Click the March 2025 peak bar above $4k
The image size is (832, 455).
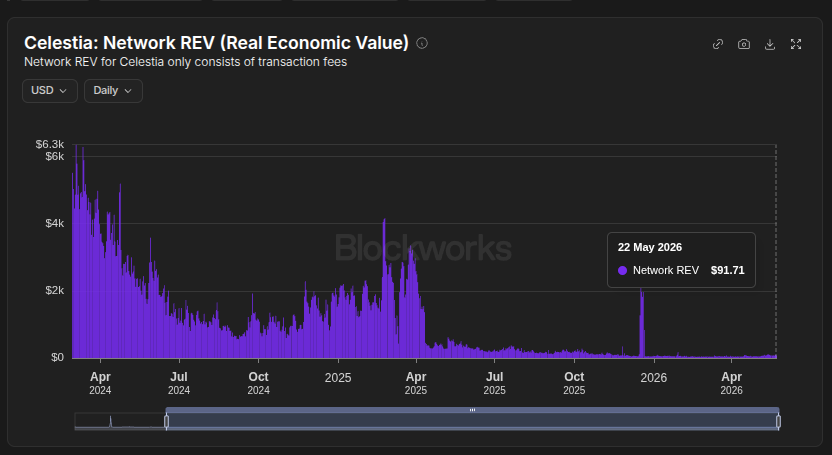click(x=384, y=289)
